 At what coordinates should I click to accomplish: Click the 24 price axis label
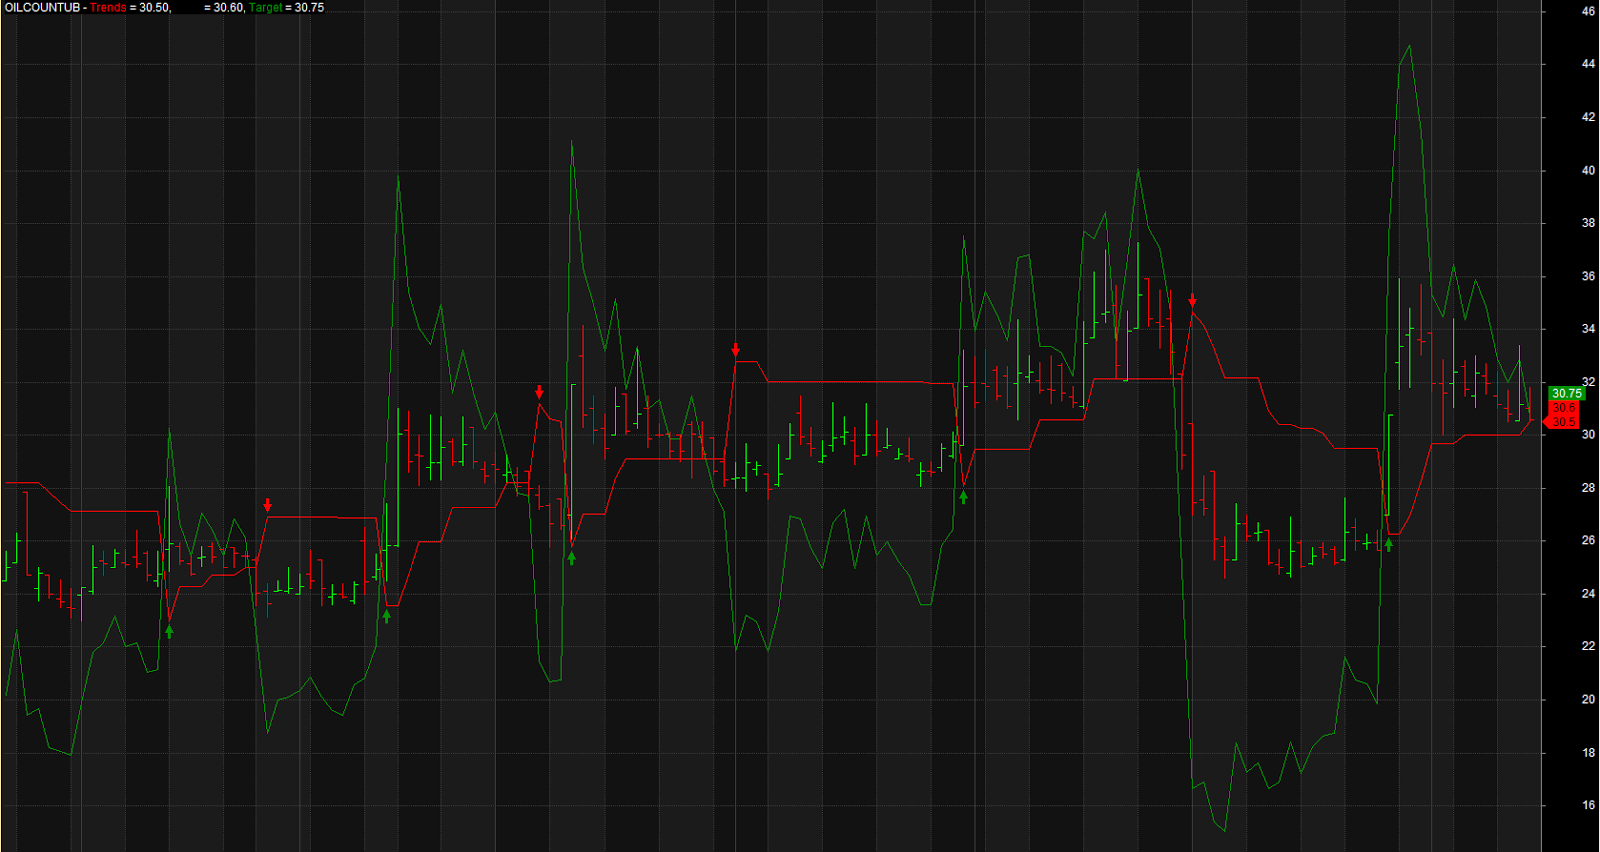(x=1588, y=593)
